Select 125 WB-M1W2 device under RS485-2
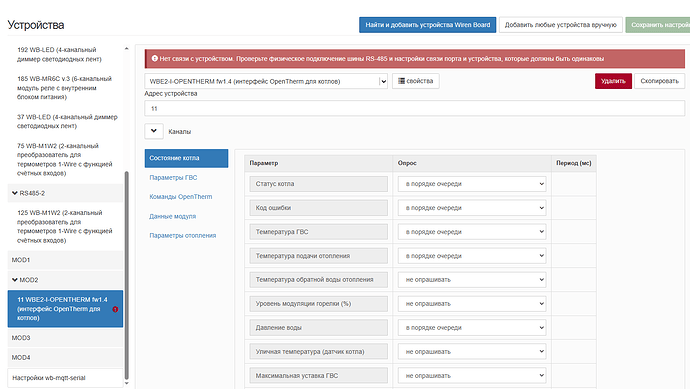Viewport: 690px width, 389px height. pos(65,227)
